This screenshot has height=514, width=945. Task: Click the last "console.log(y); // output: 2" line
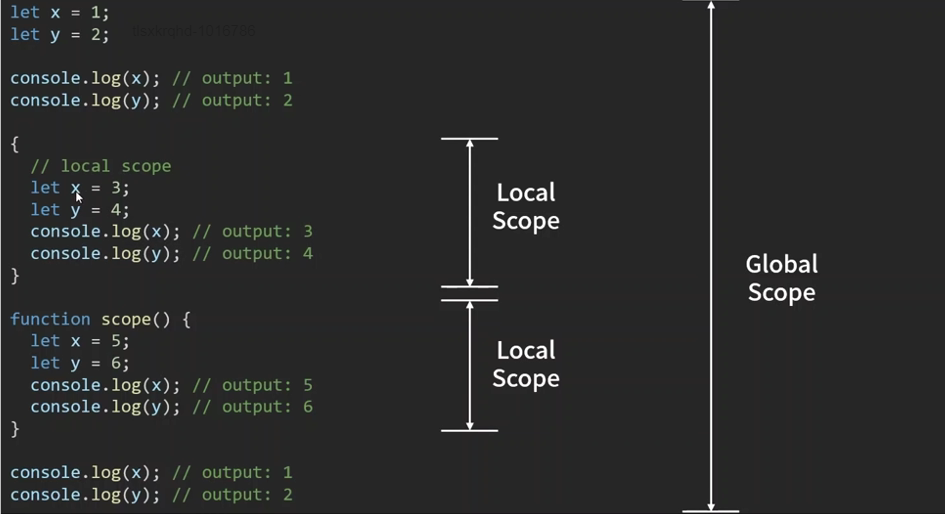click(x=151, y=495)
